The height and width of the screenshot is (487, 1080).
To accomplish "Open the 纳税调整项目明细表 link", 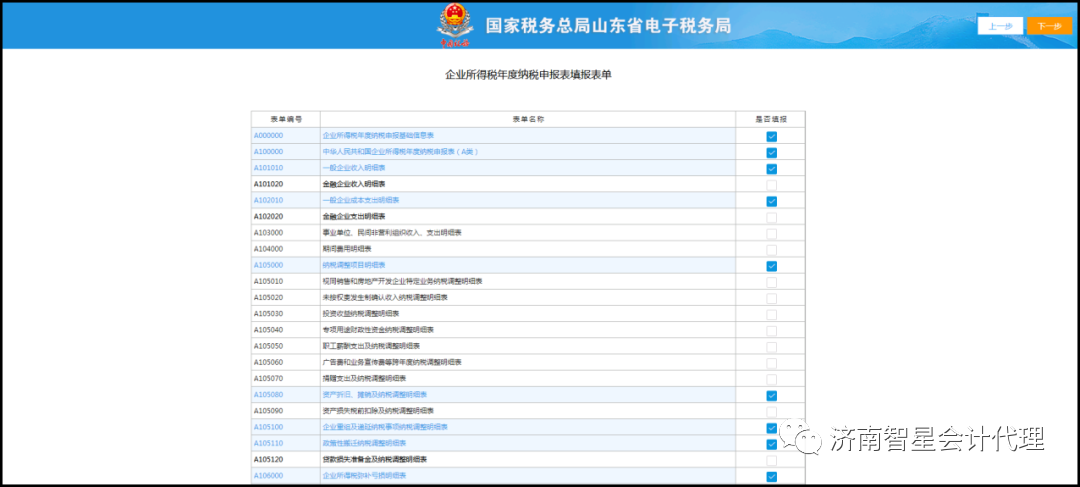I will tap(353, 265).
